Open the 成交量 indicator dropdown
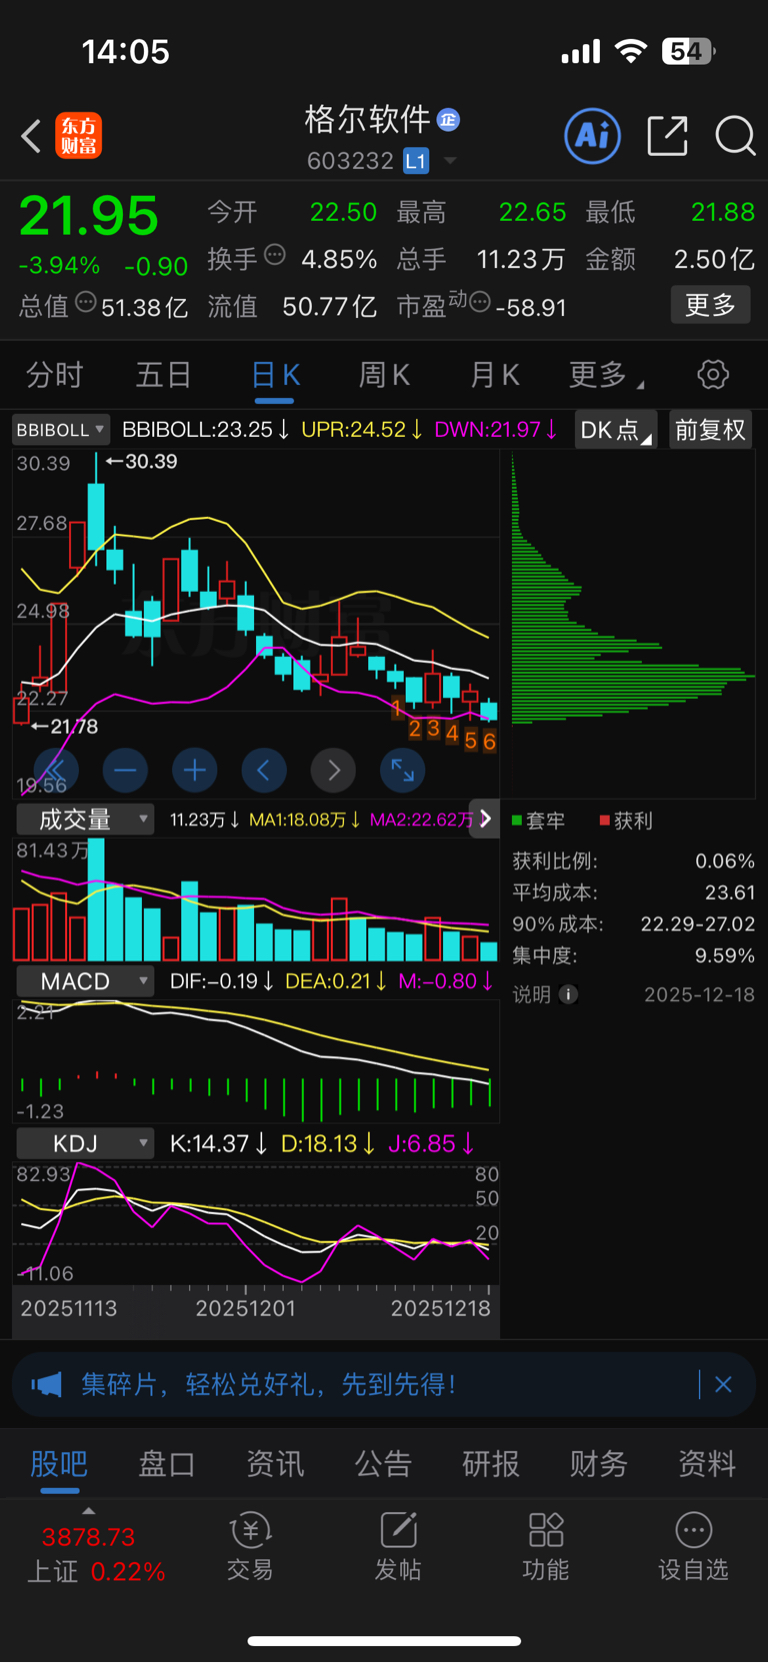The image size is (768, 1663). (x=85, y=820)
